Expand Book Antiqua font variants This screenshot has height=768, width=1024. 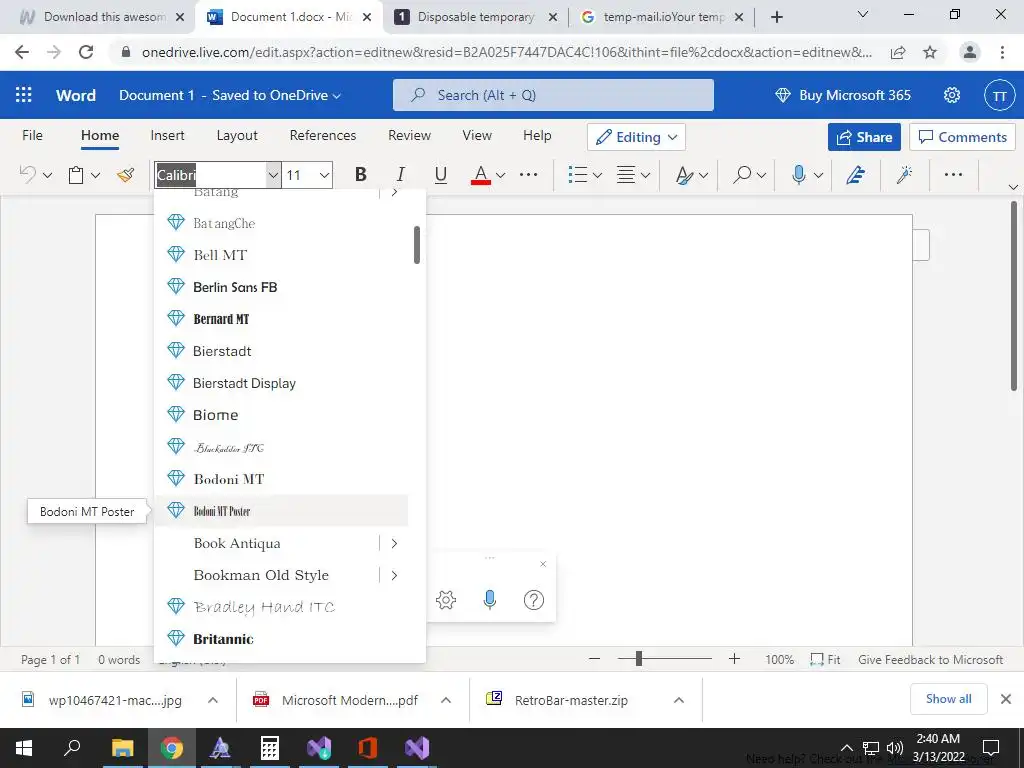coord(394,543)
